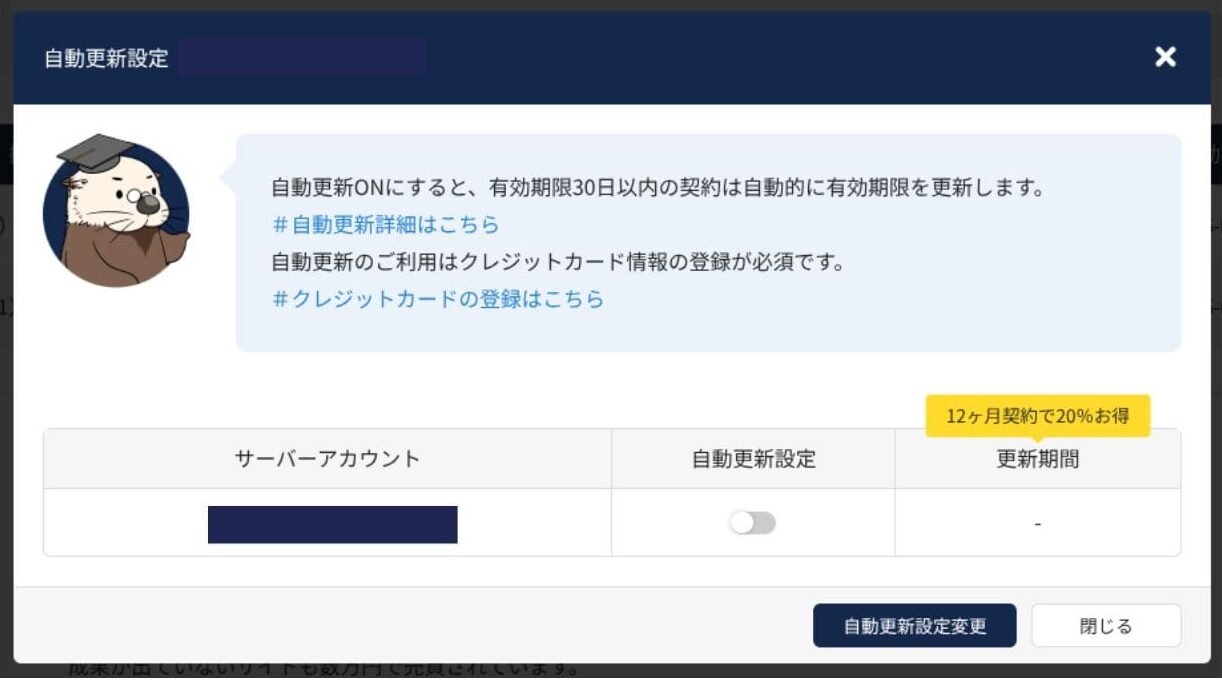Click the 更新期間 cell showing a dash
The width and height of the screenshot is (1222, 682).
pos(1037,524)
